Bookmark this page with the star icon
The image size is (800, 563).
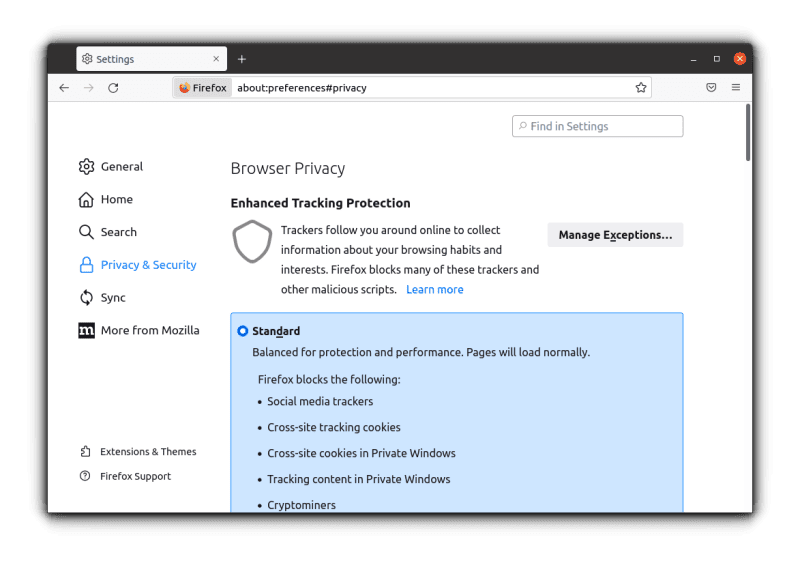[641, 88]
